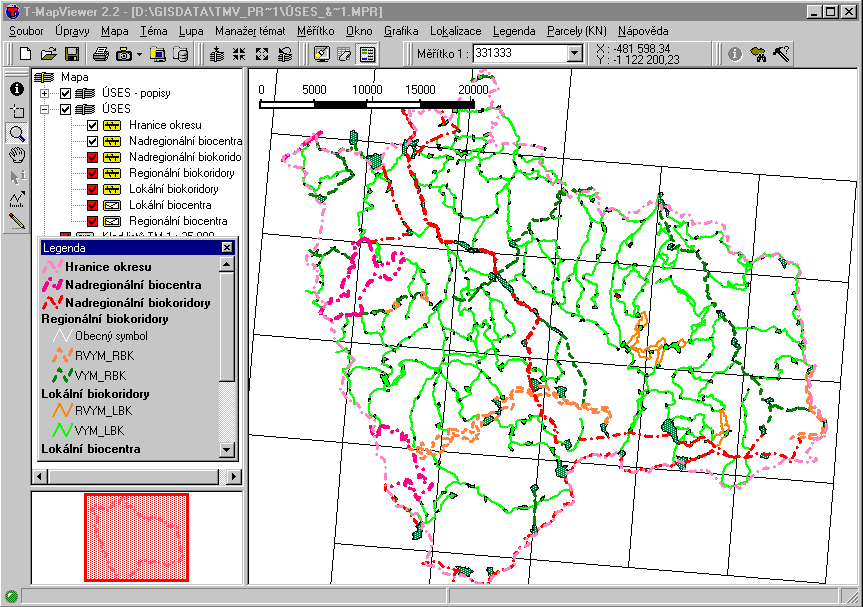
Task: Capture map snapshot with the camera icon
Action: (124, 54)
